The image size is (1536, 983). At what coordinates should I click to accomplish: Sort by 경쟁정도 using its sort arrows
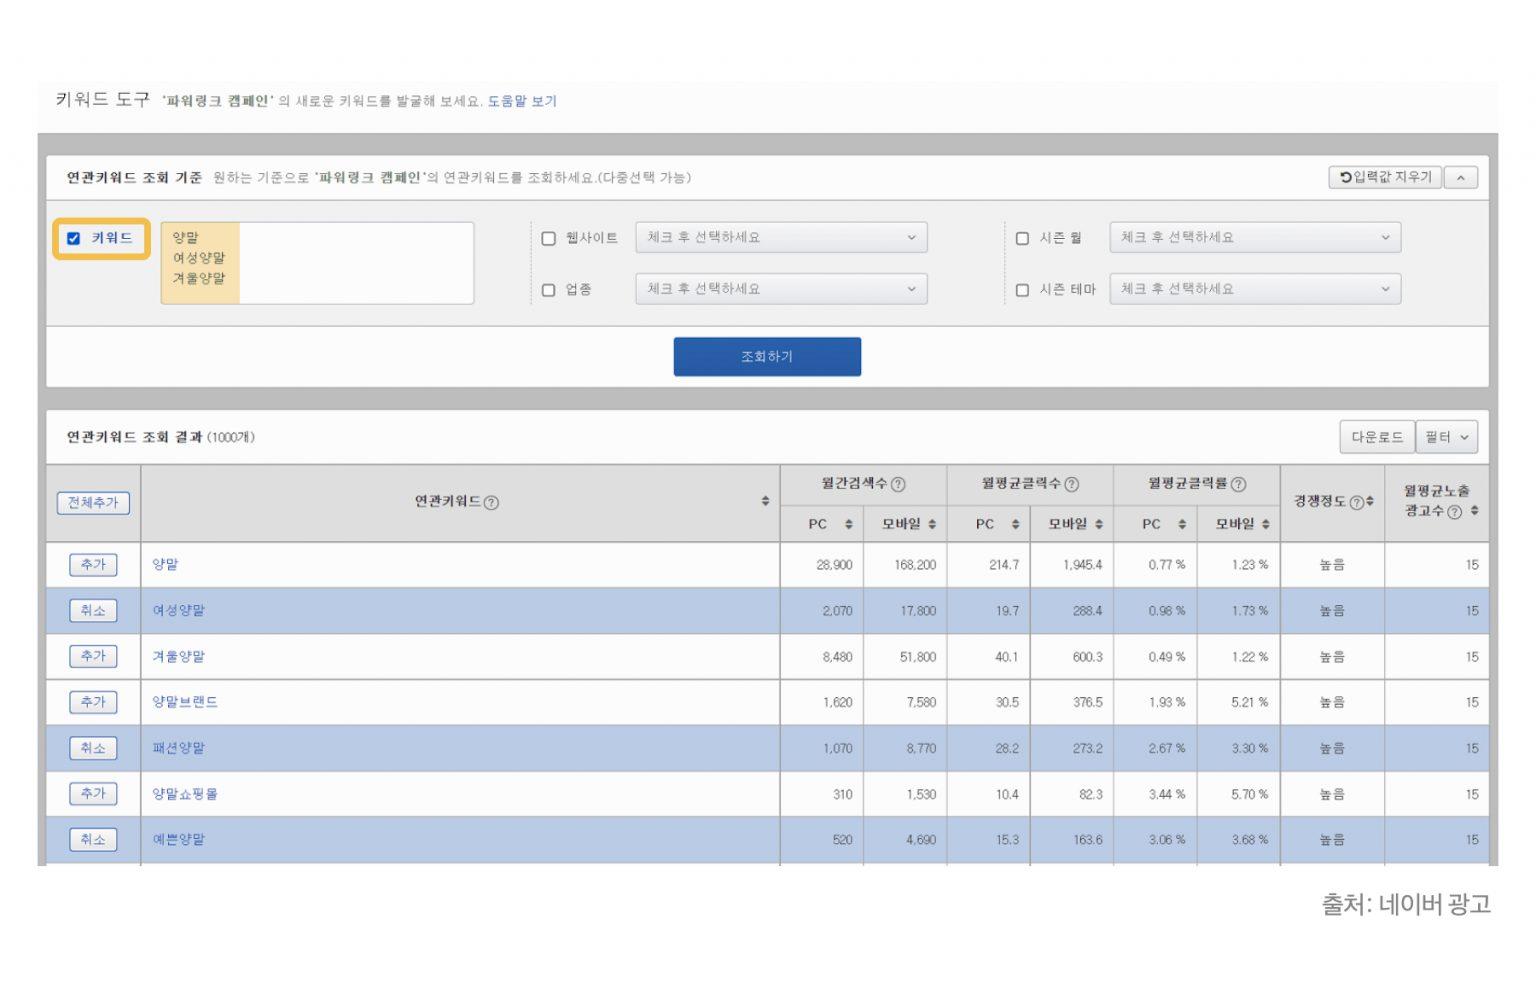tap(1370, 502)
